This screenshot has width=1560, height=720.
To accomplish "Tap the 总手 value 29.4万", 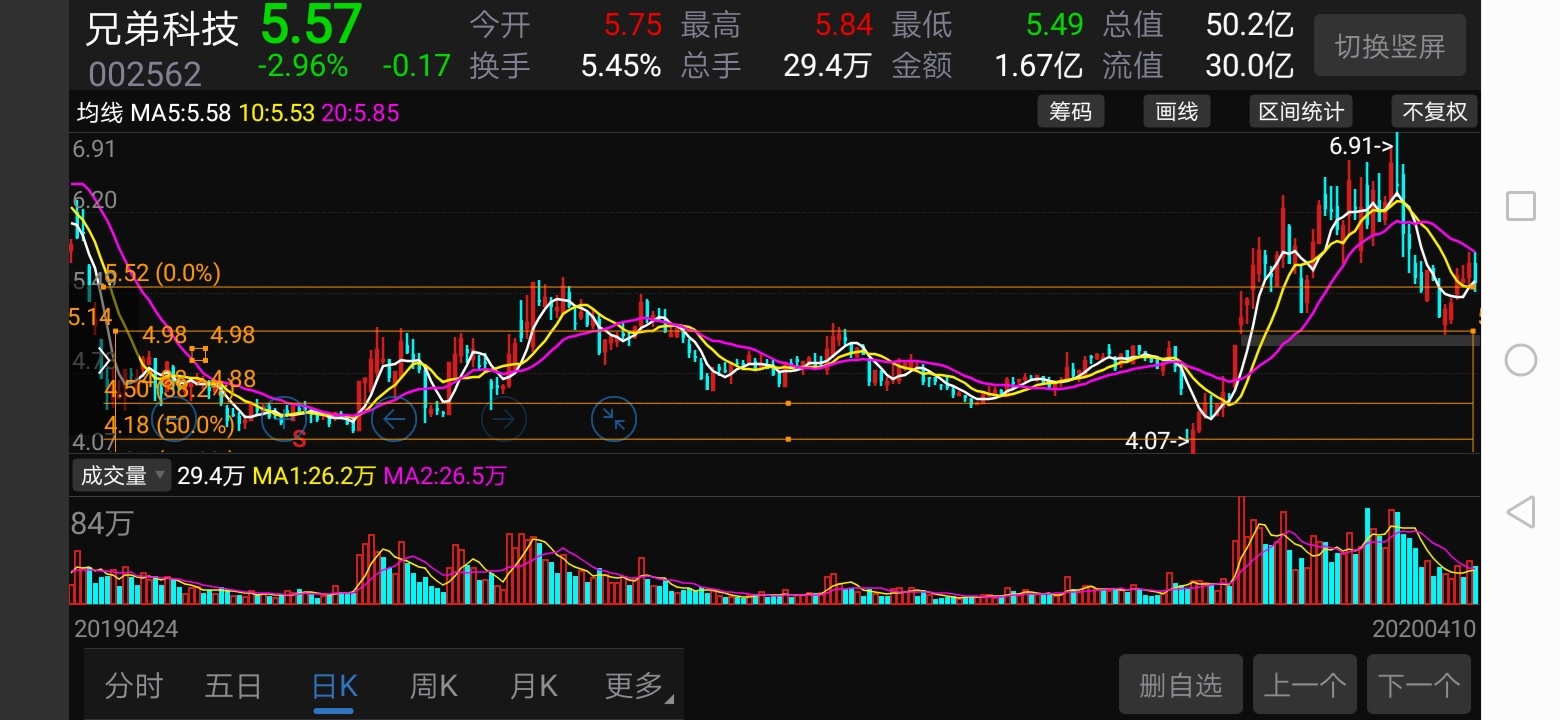I will 827,66.
